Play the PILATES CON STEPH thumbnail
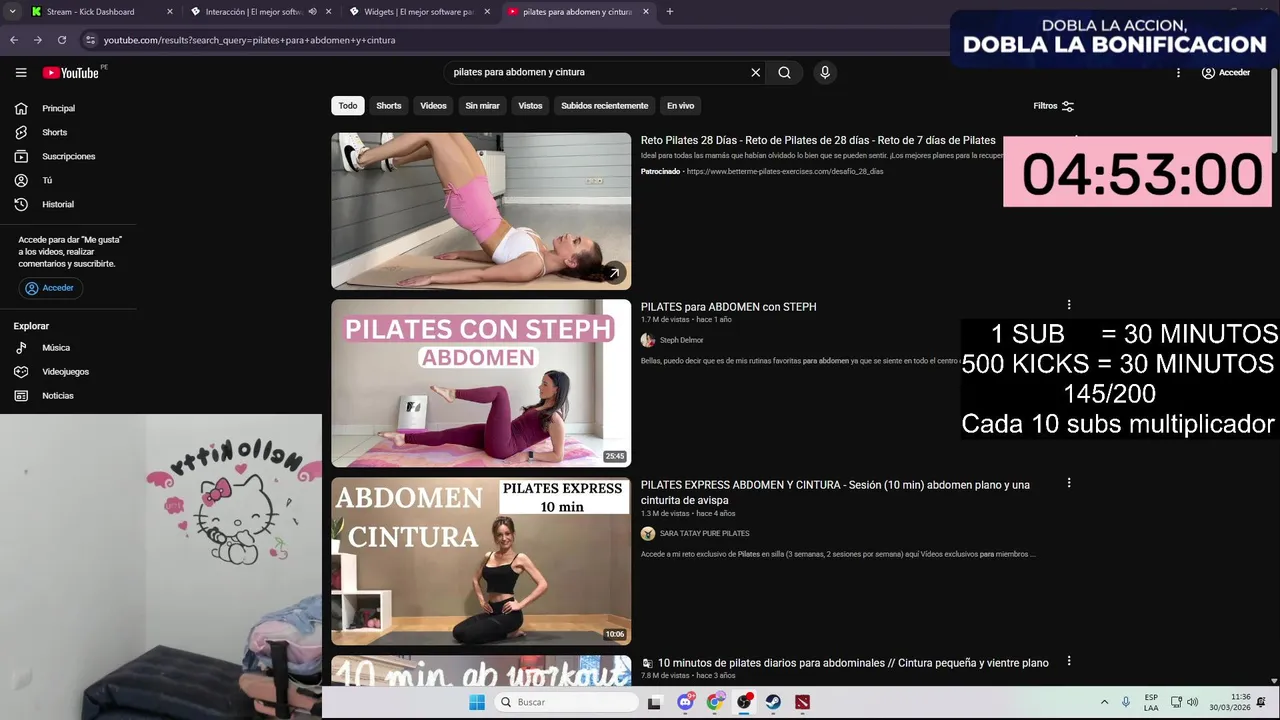 coord(481,383)
